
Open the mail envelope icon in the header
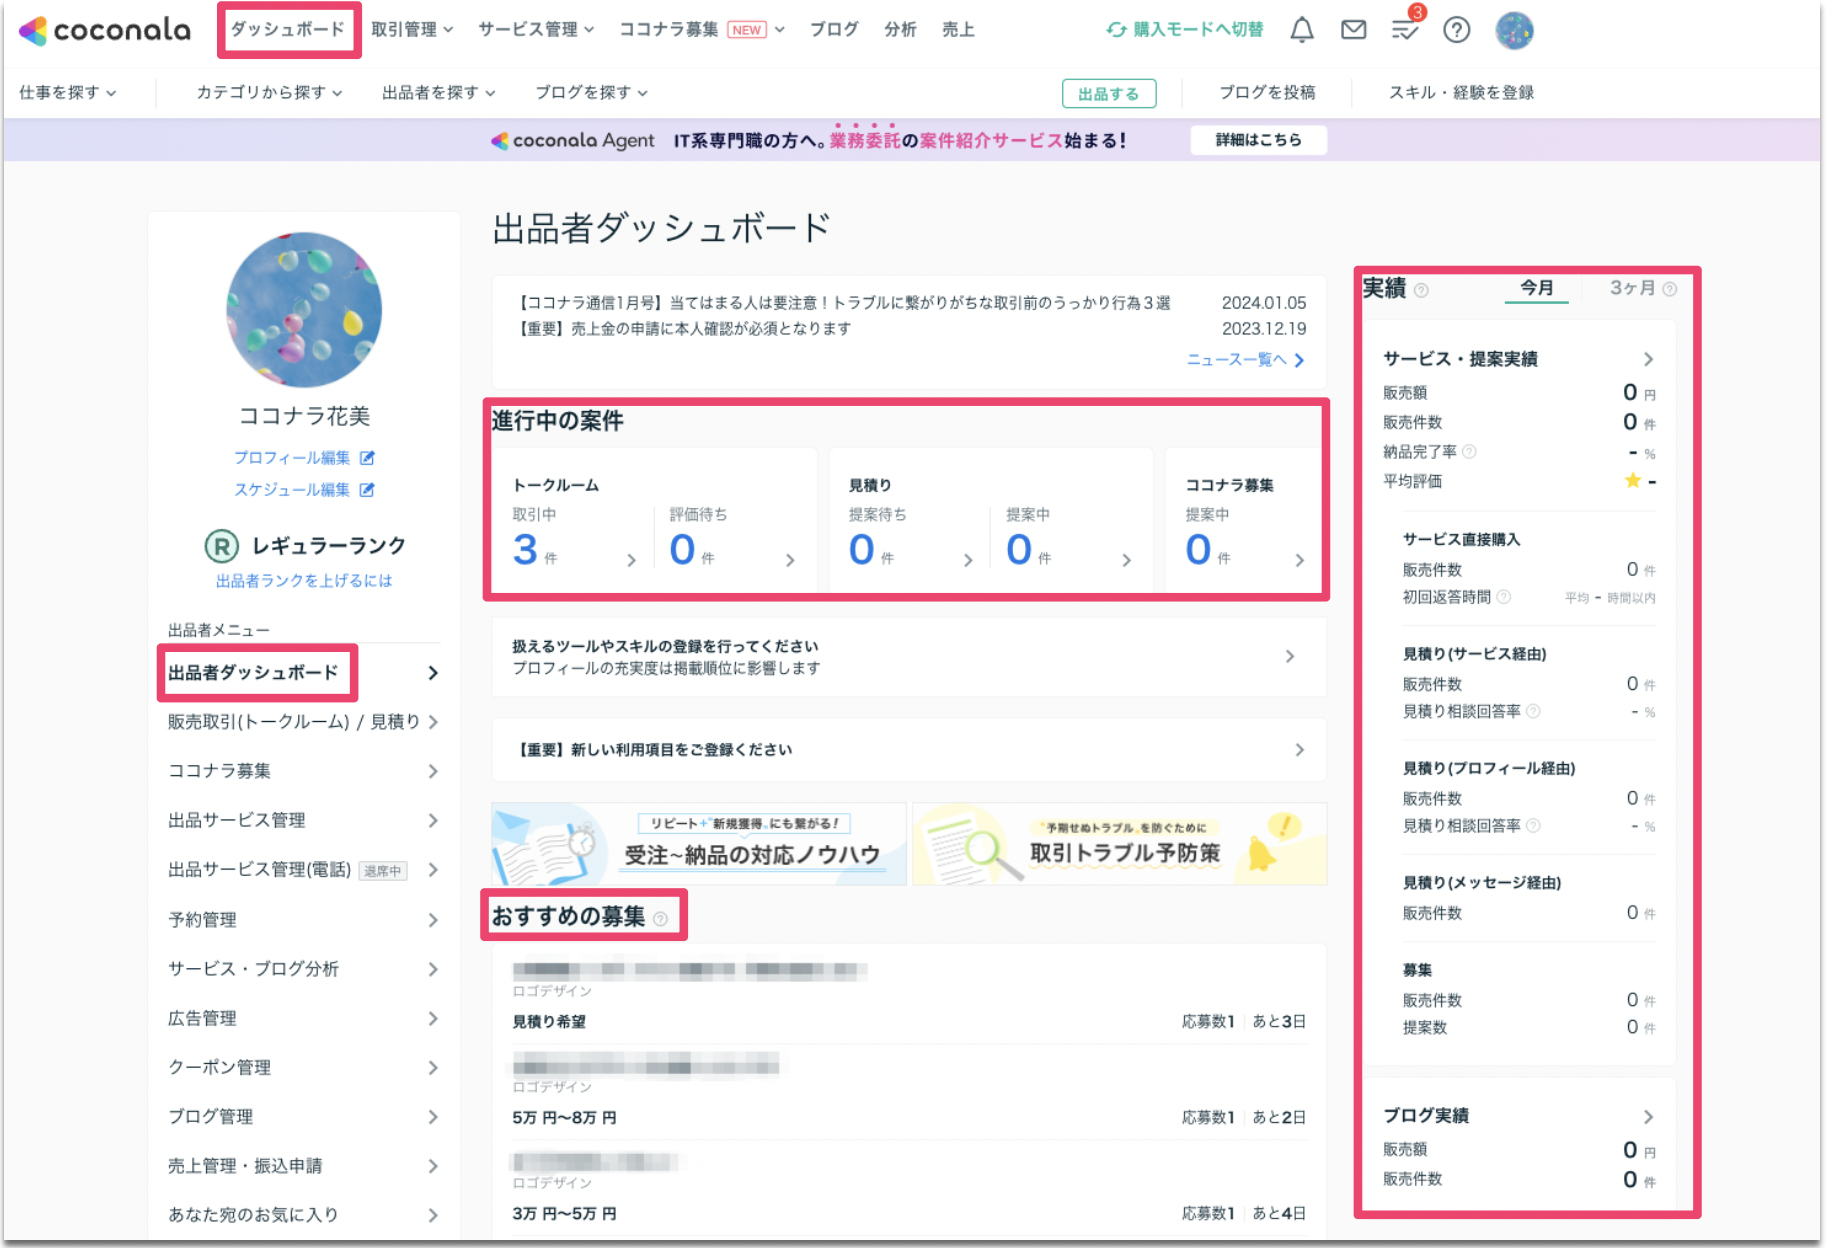1353,29
